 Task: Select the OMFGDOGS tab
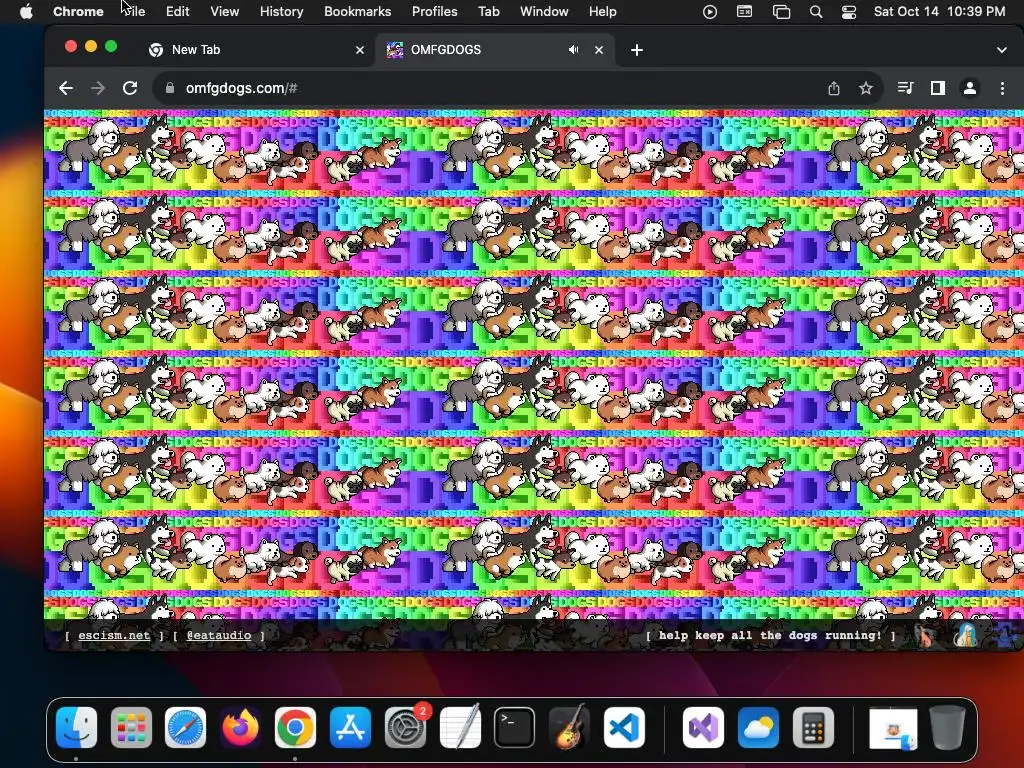tap(495, 50)
